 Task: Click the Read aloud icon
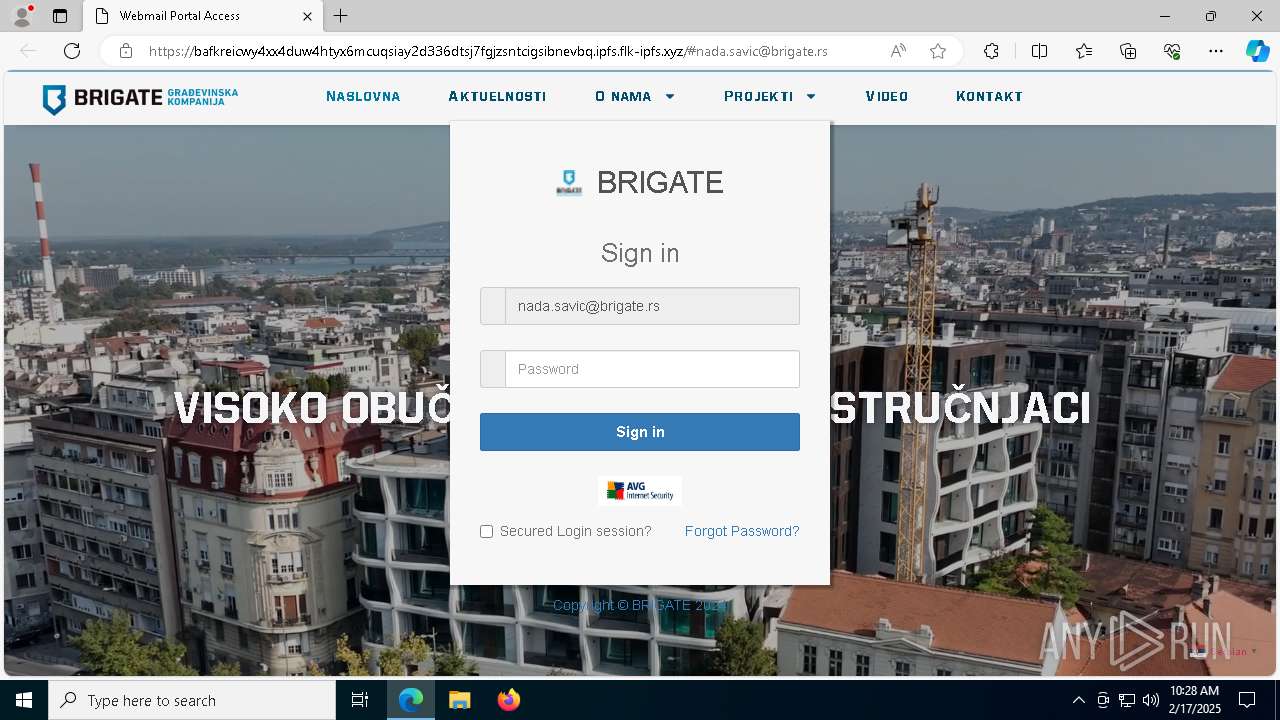tap(898, 51)
